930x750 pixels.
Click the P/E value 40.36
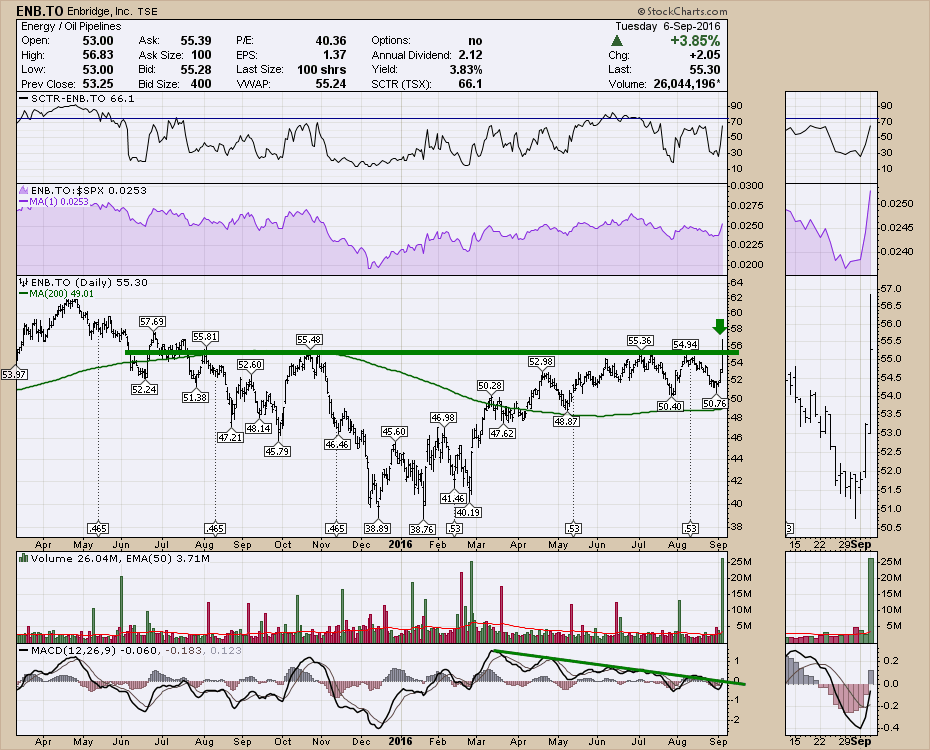point(331,41)
